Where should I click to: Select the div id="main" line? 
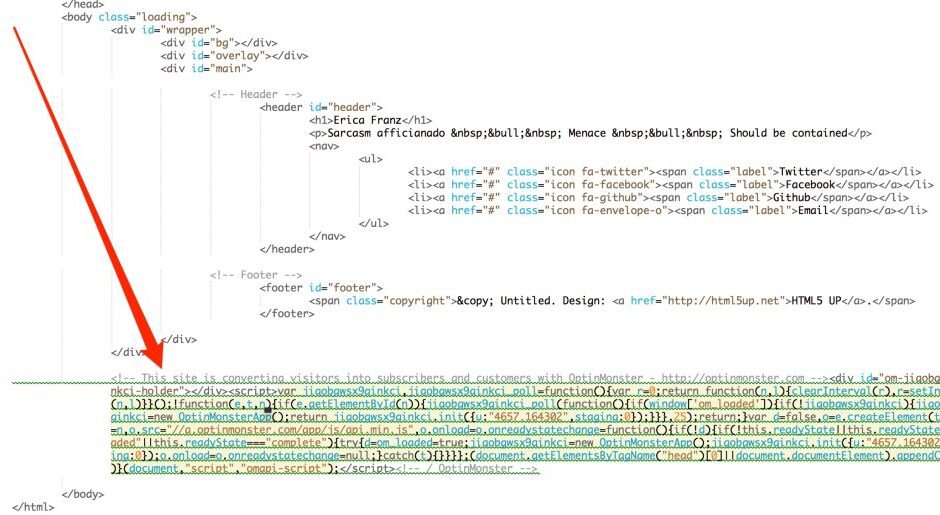pos(206,68)
